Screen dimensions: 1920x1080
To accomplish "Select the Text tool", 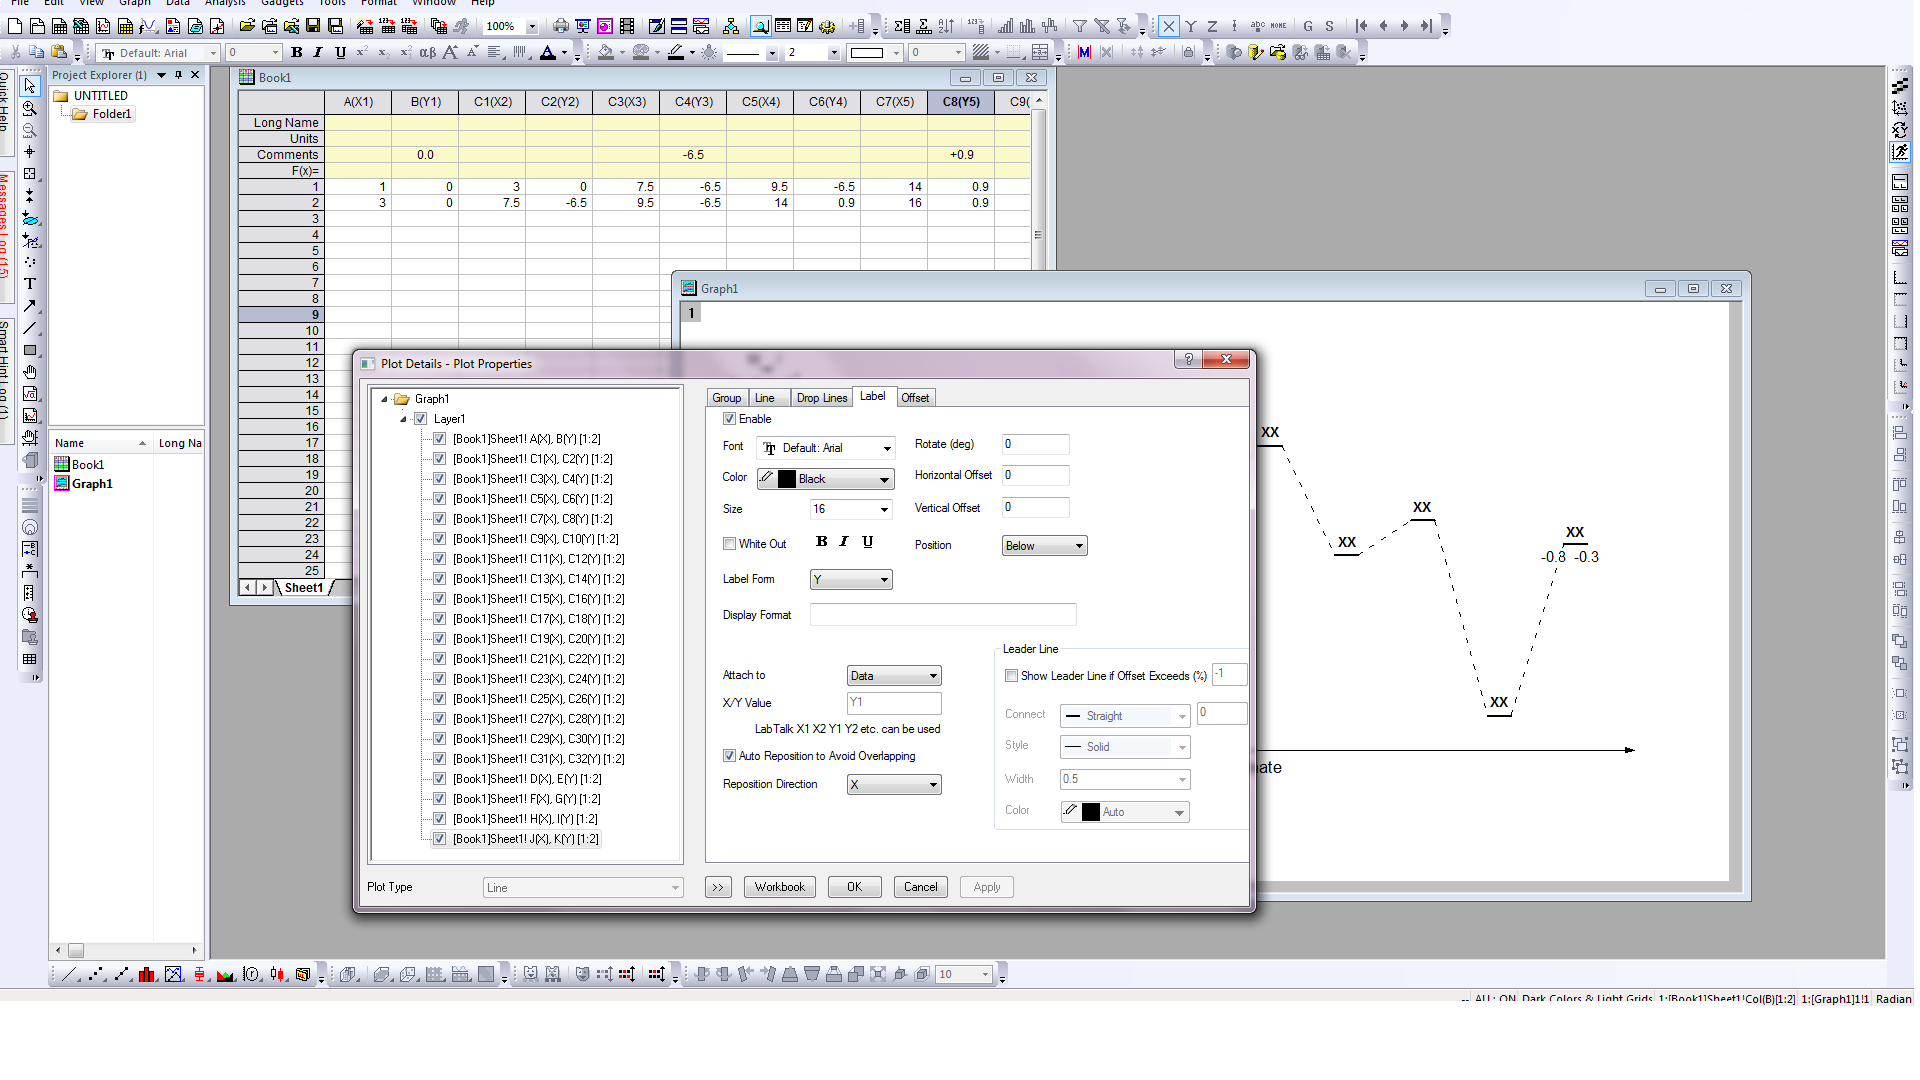I will [30, 284].
